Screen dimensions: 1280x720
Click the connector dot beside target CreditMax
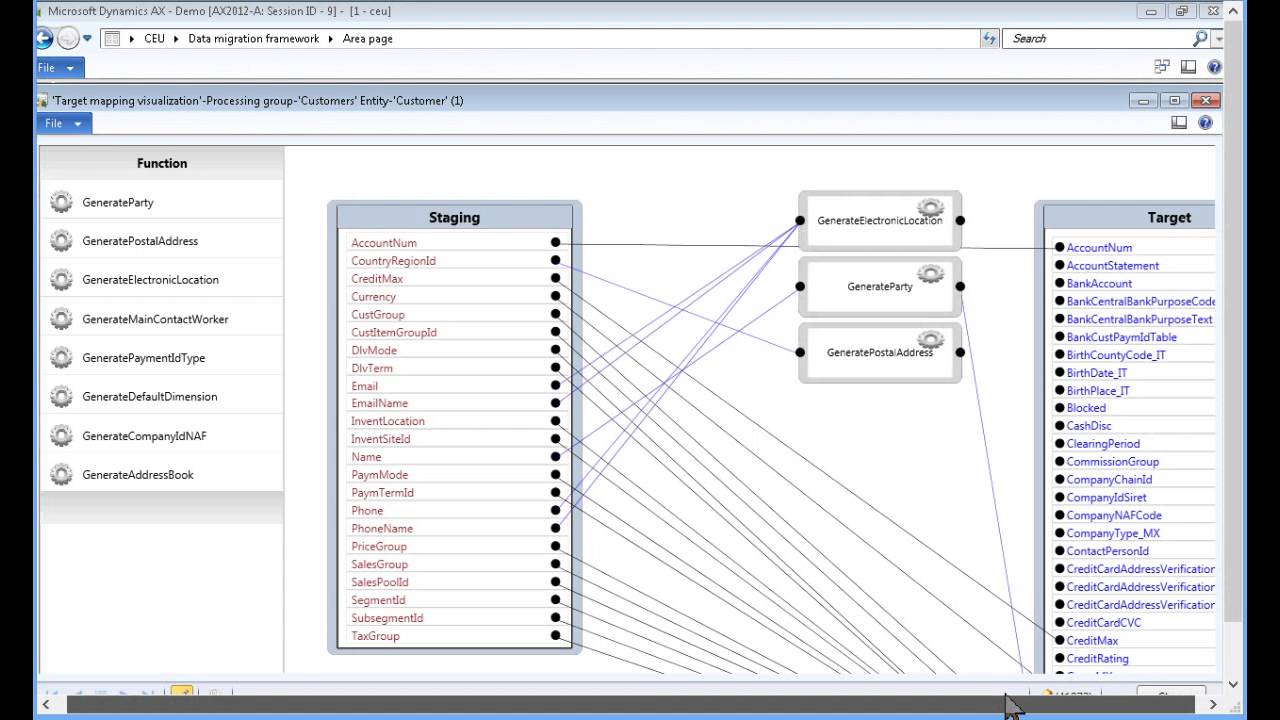[x=1059, y=640]
